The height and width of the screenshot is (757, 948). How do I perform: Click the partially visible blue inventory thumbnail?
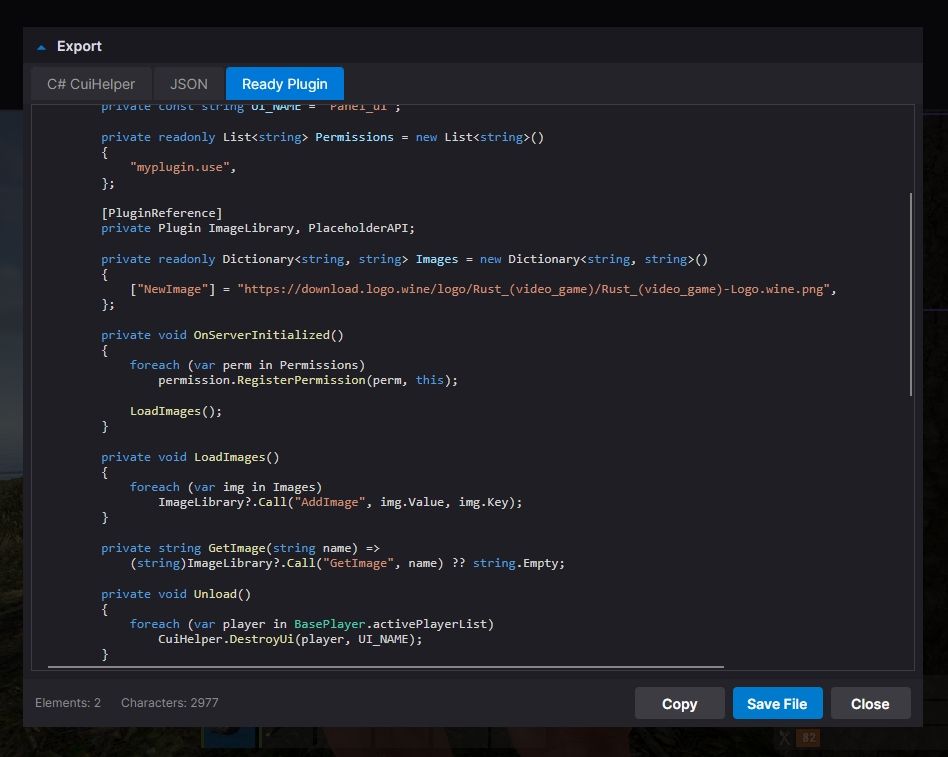click(x=231, y=737)
